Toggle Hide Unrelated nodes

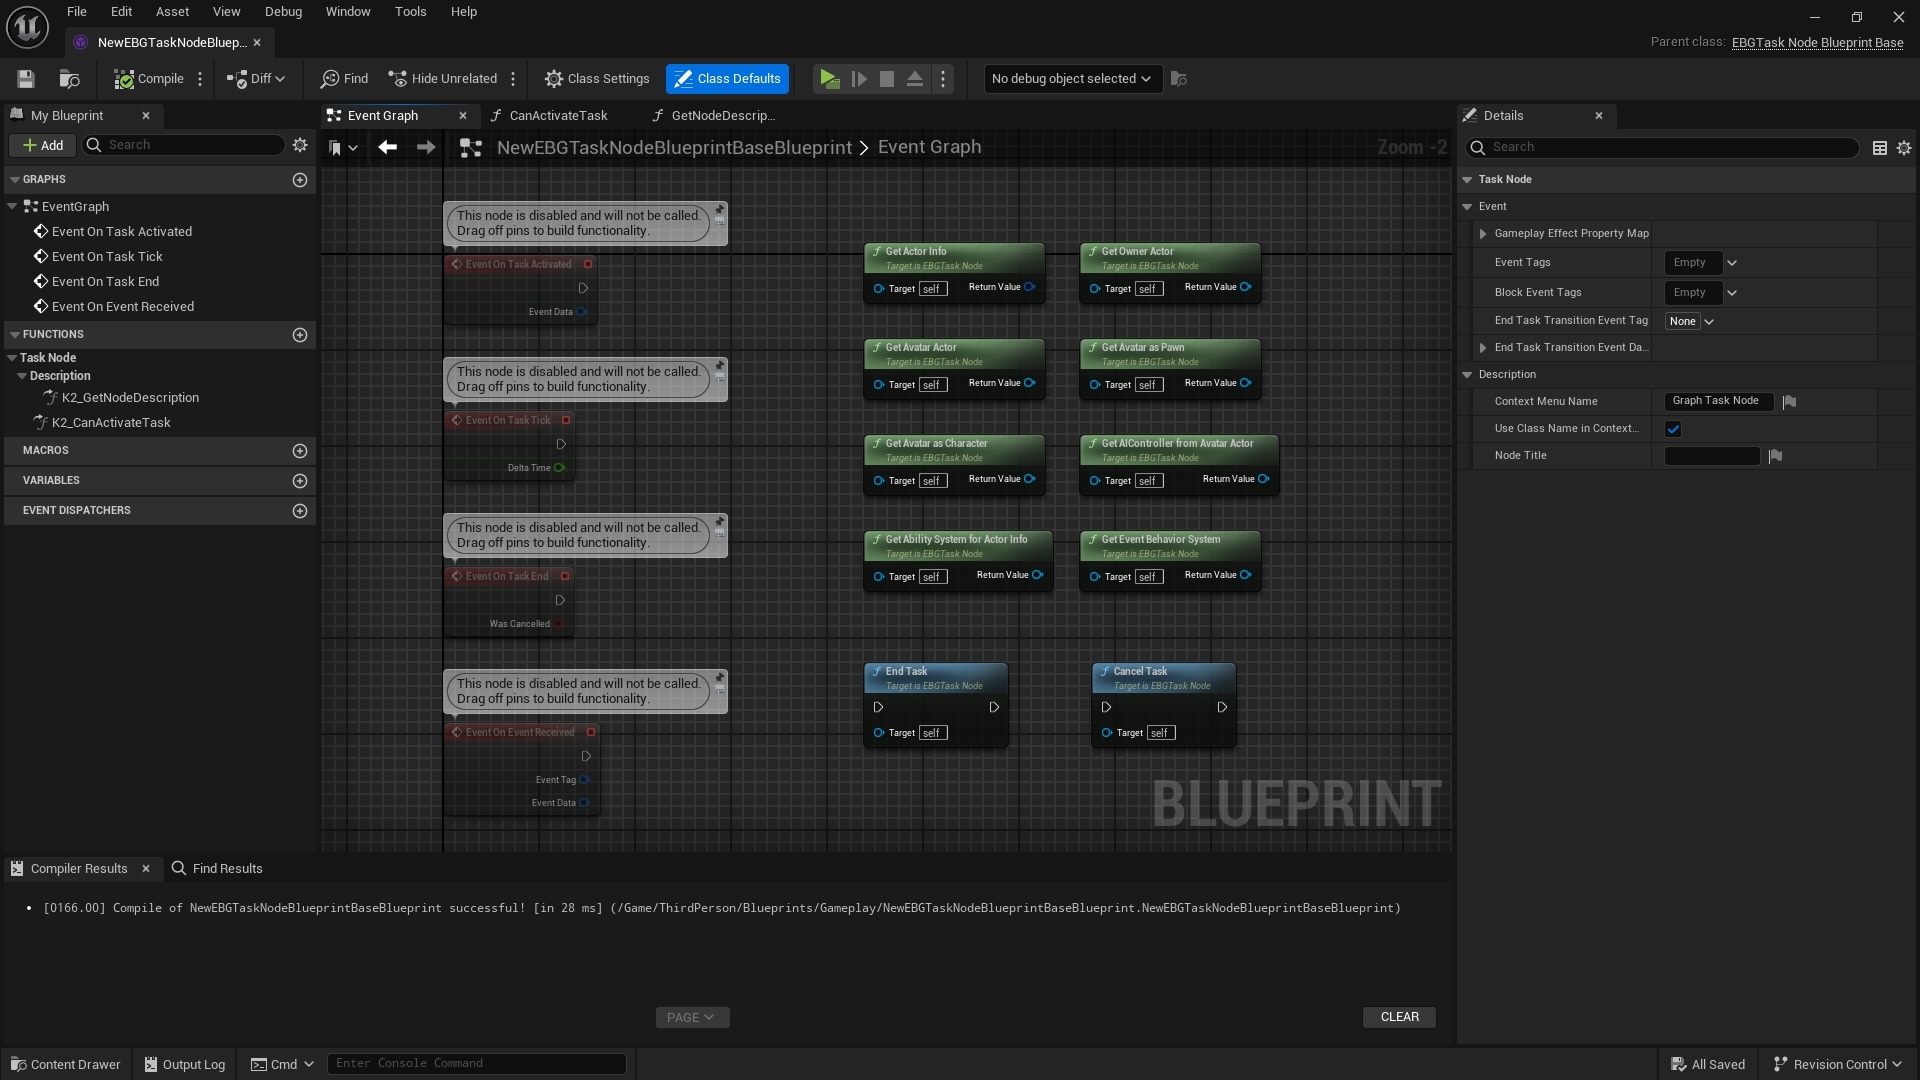[441, 79]
